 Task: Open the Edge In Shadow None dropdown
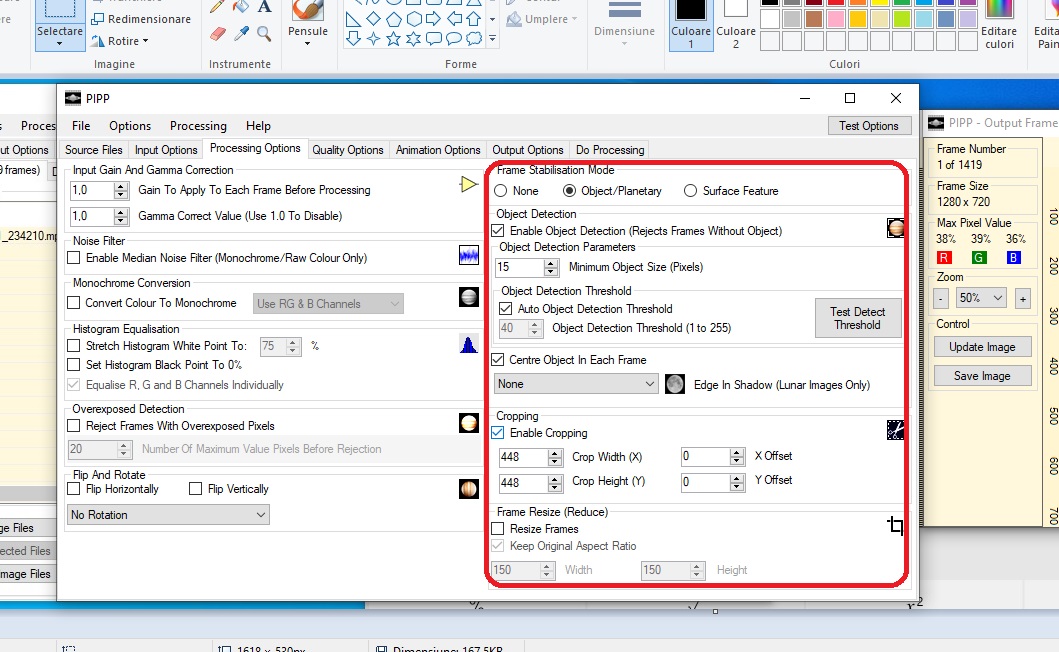click(x=576, y=384)
